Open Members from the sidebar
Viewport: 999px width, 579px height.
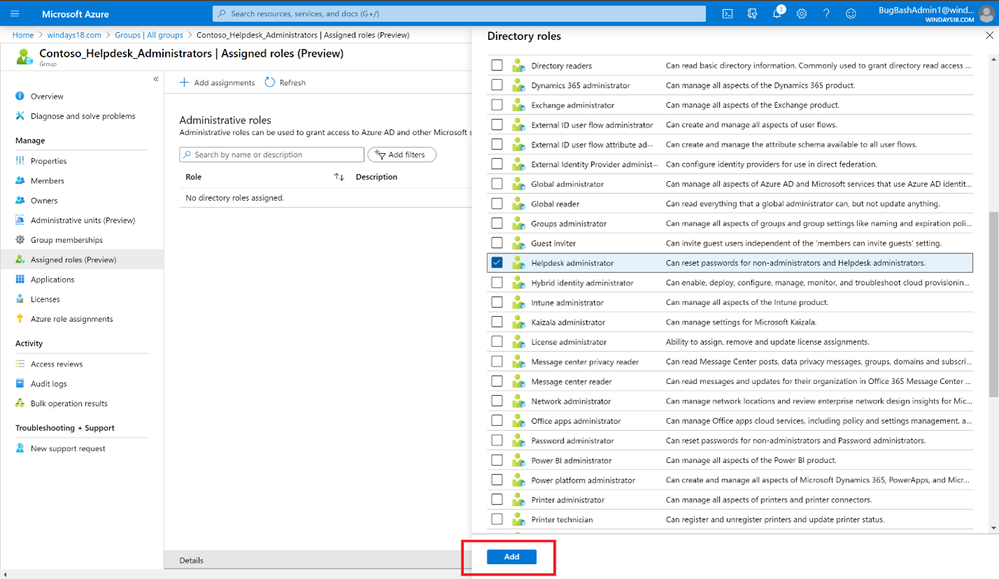click(47, 180)
